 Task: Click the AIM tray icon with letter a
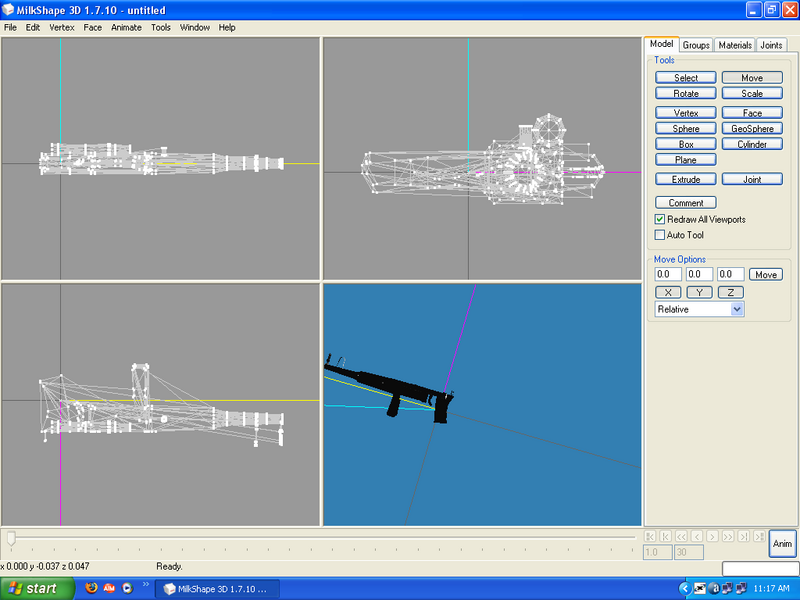(x=715, y=588)
